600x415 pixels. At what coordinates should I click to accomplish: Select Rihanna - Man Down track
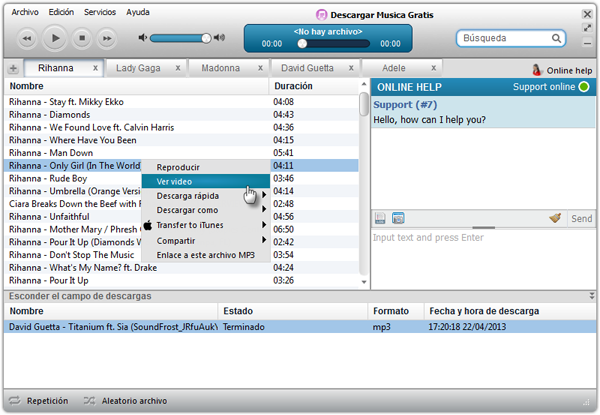tap(181, 153)
